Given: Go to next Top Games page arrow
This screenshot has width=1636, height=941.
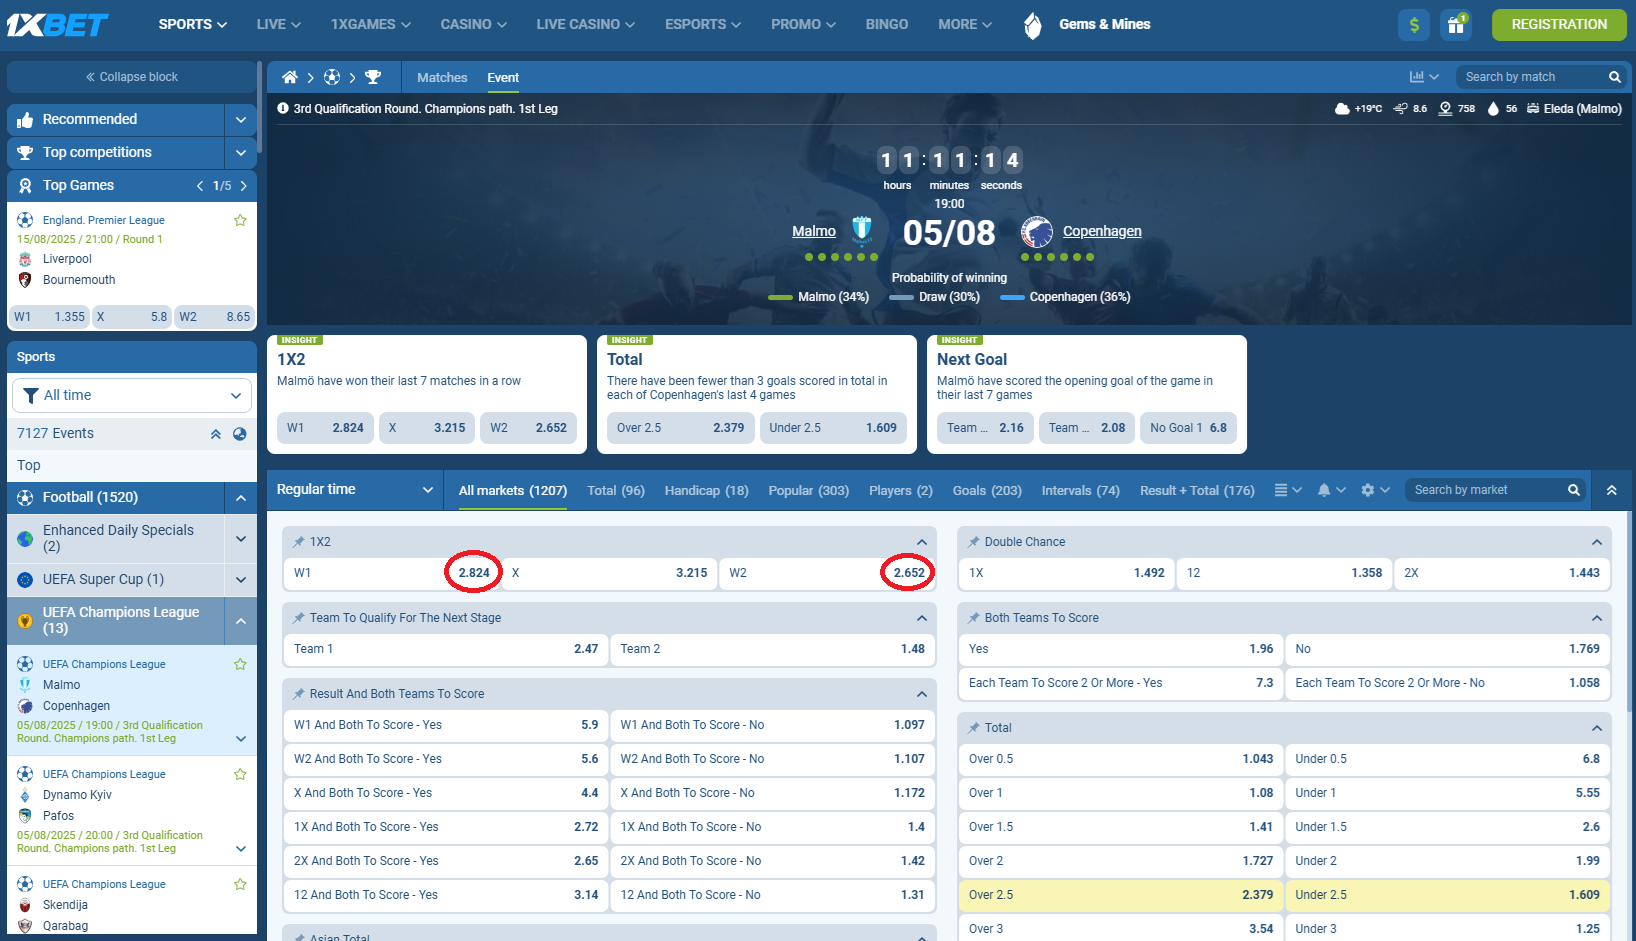Looking at the screenshot, I should (243, 186).
